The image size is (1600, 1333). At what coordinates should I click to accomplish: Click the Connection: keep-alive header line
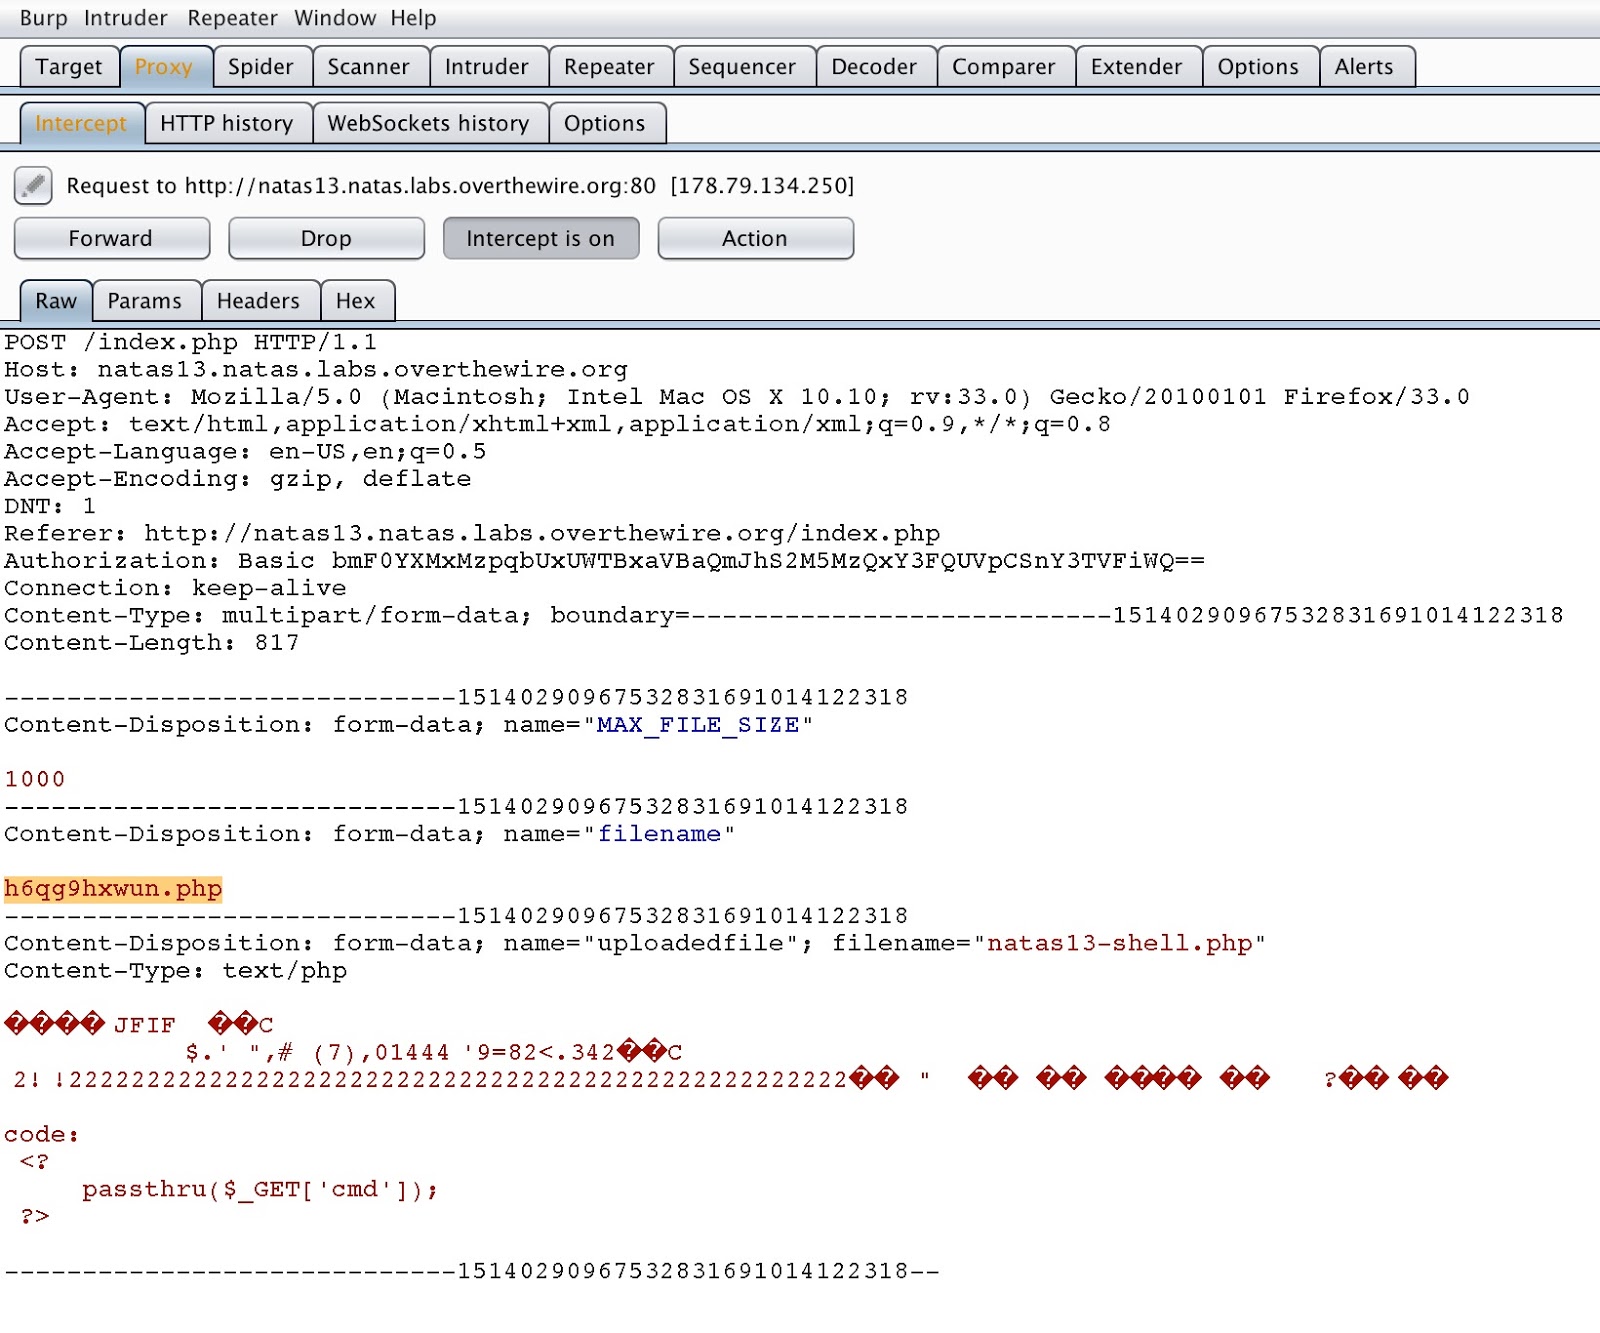click(x=175, y=587)
